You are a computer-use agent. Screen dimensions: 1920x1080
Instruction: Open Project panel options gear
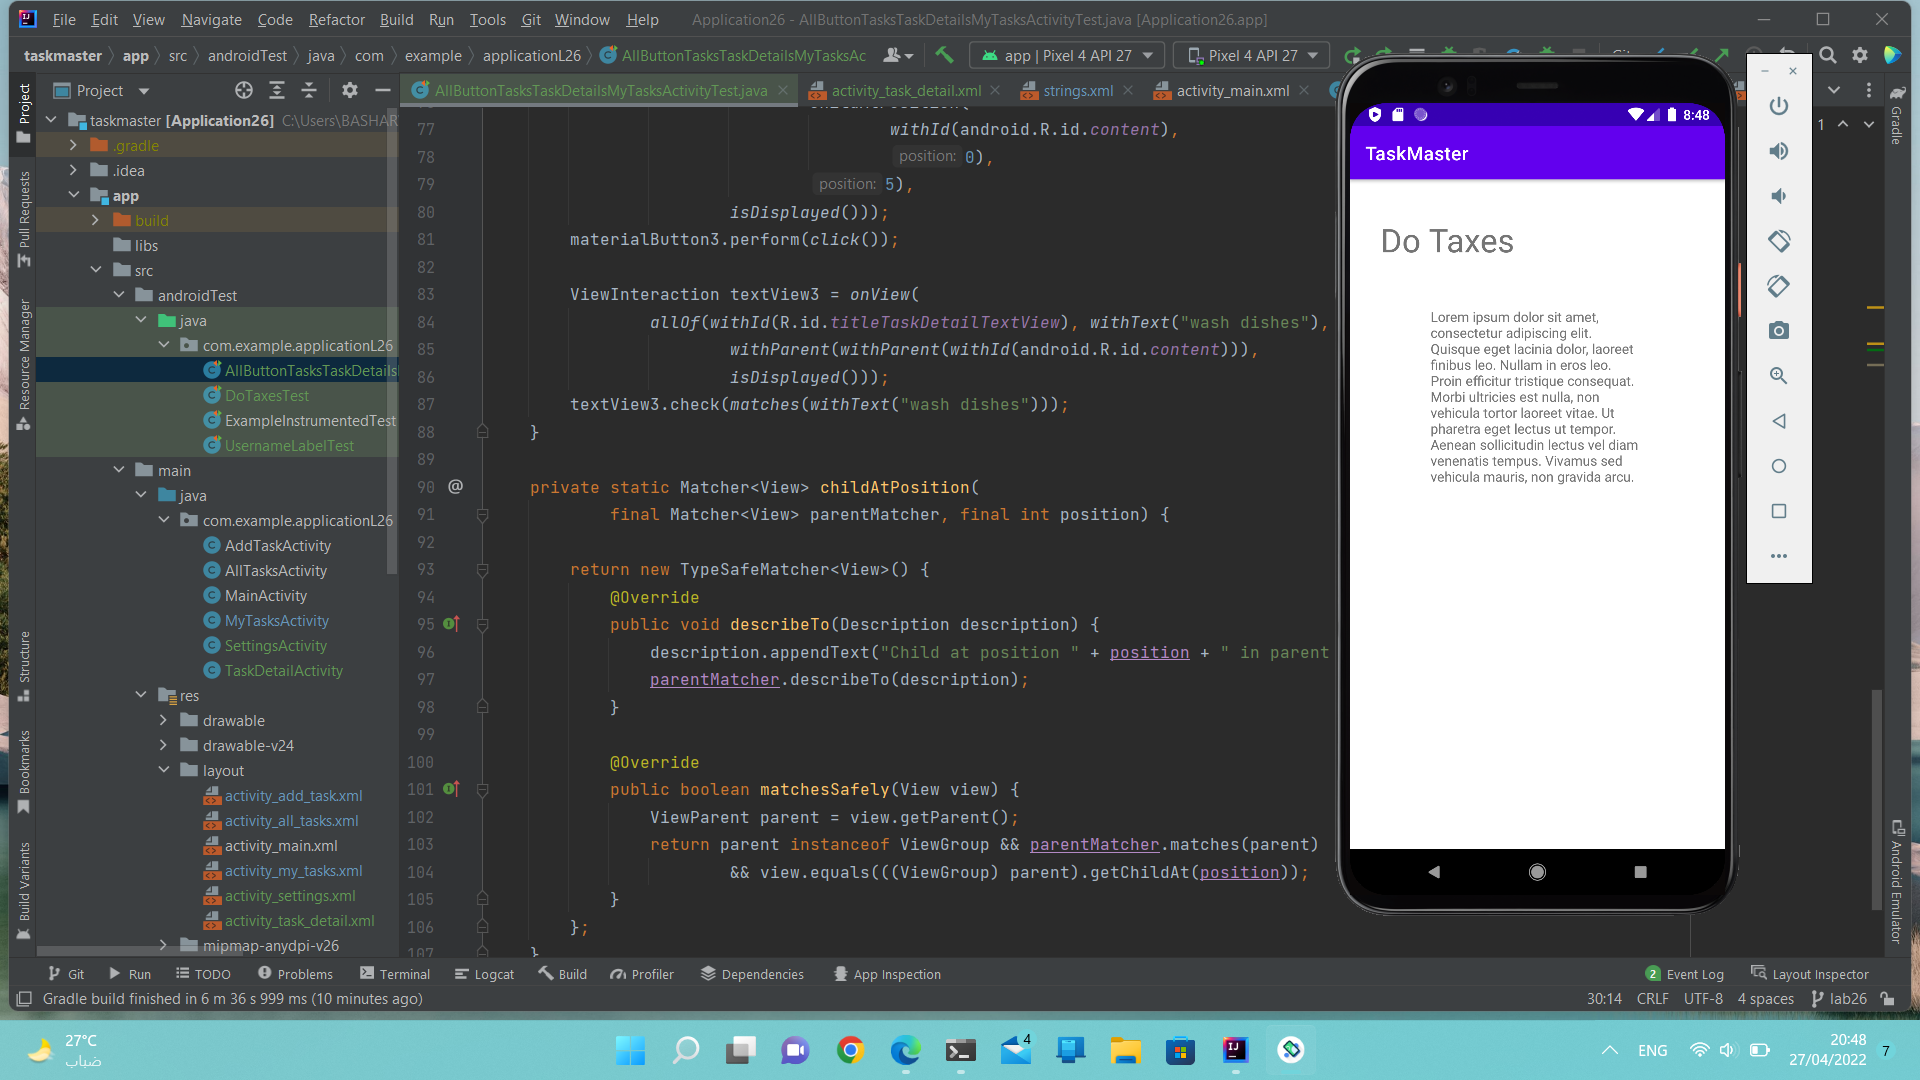[x=349, y=90]
